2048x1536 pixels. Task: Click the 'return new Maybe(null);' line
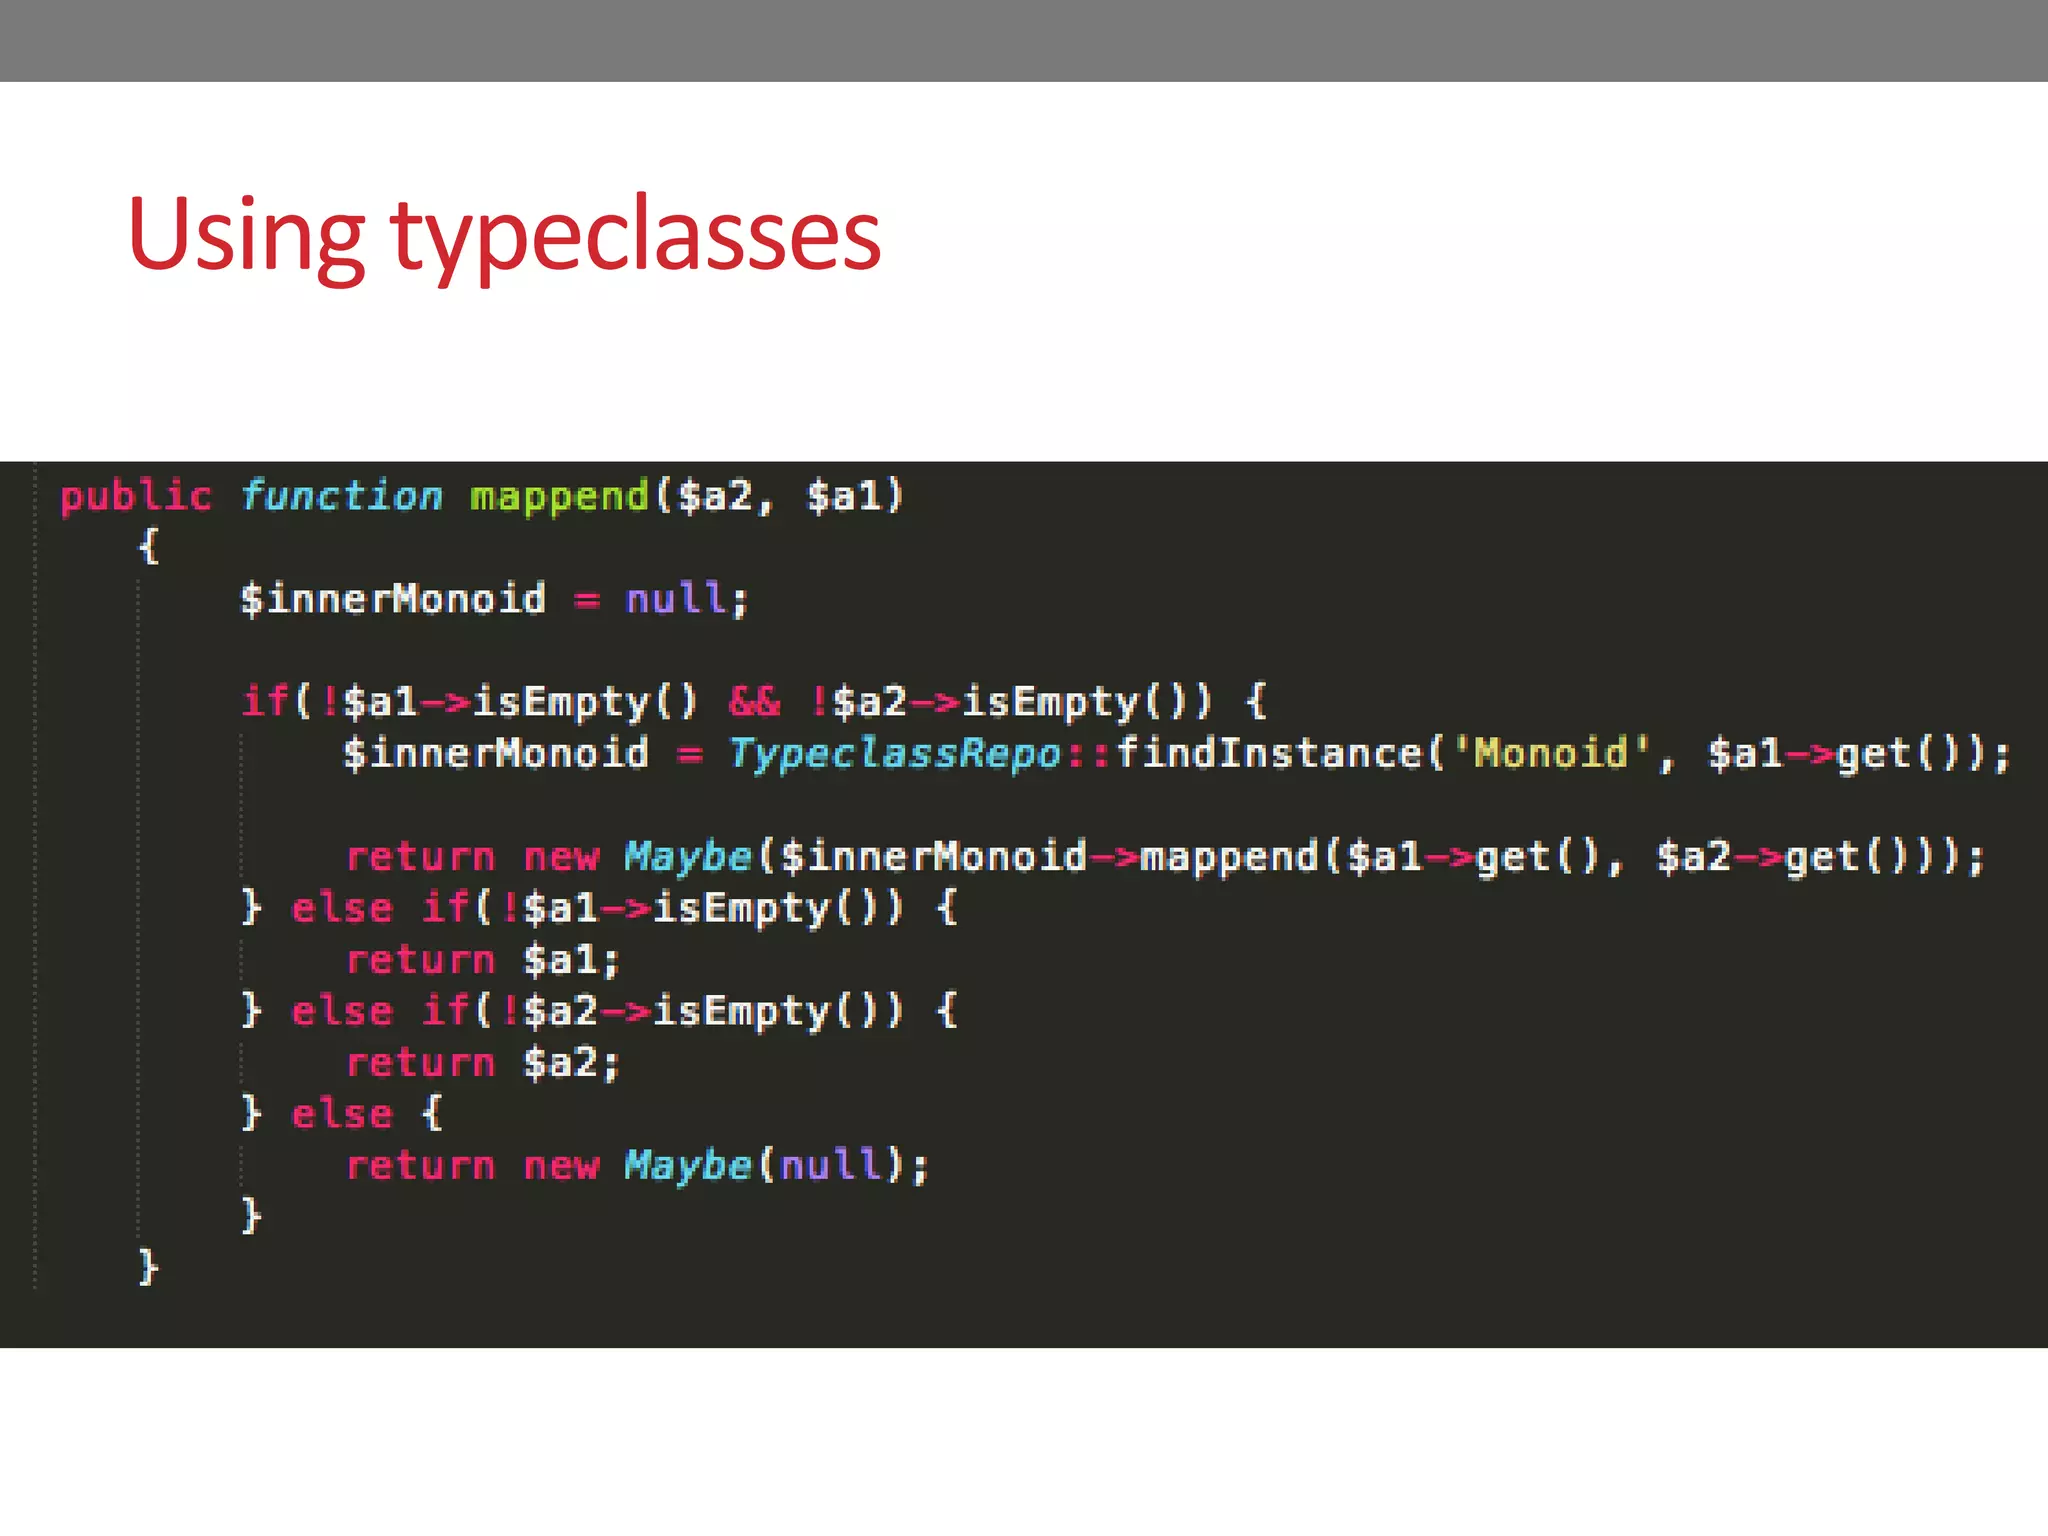tap(638, 1166)
